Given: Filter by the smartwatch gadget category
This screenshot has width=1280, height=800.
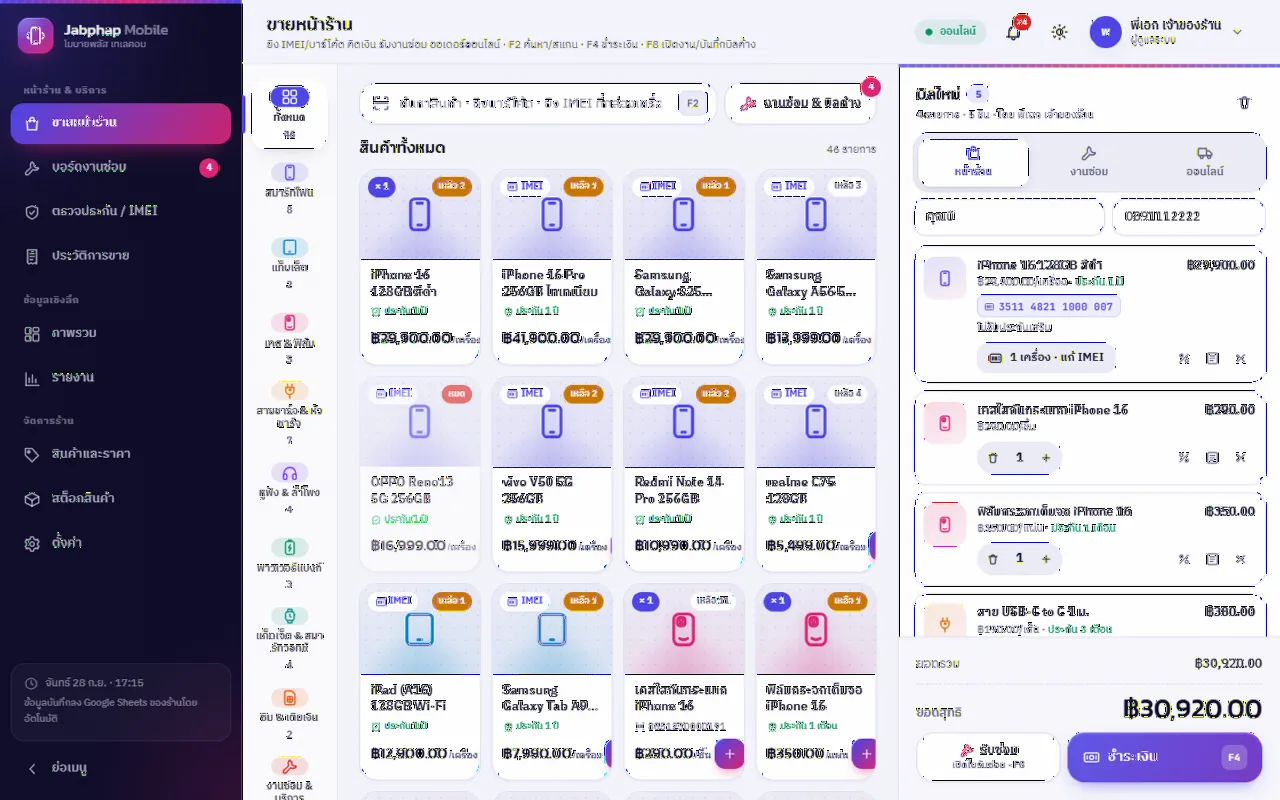Looking at the screenshot, I should (289, 637).
